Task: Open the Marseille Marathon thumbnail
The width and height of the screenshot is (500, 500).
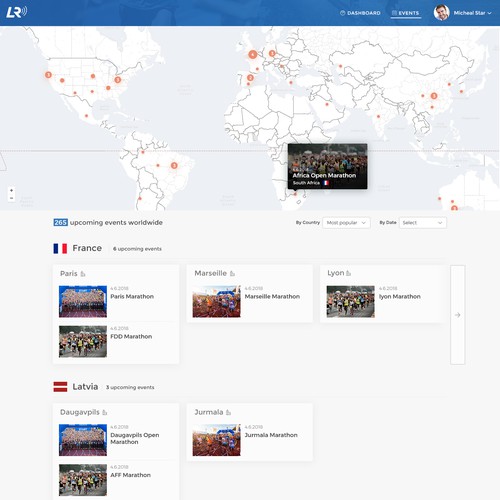Action: click(x=216, y=301)
